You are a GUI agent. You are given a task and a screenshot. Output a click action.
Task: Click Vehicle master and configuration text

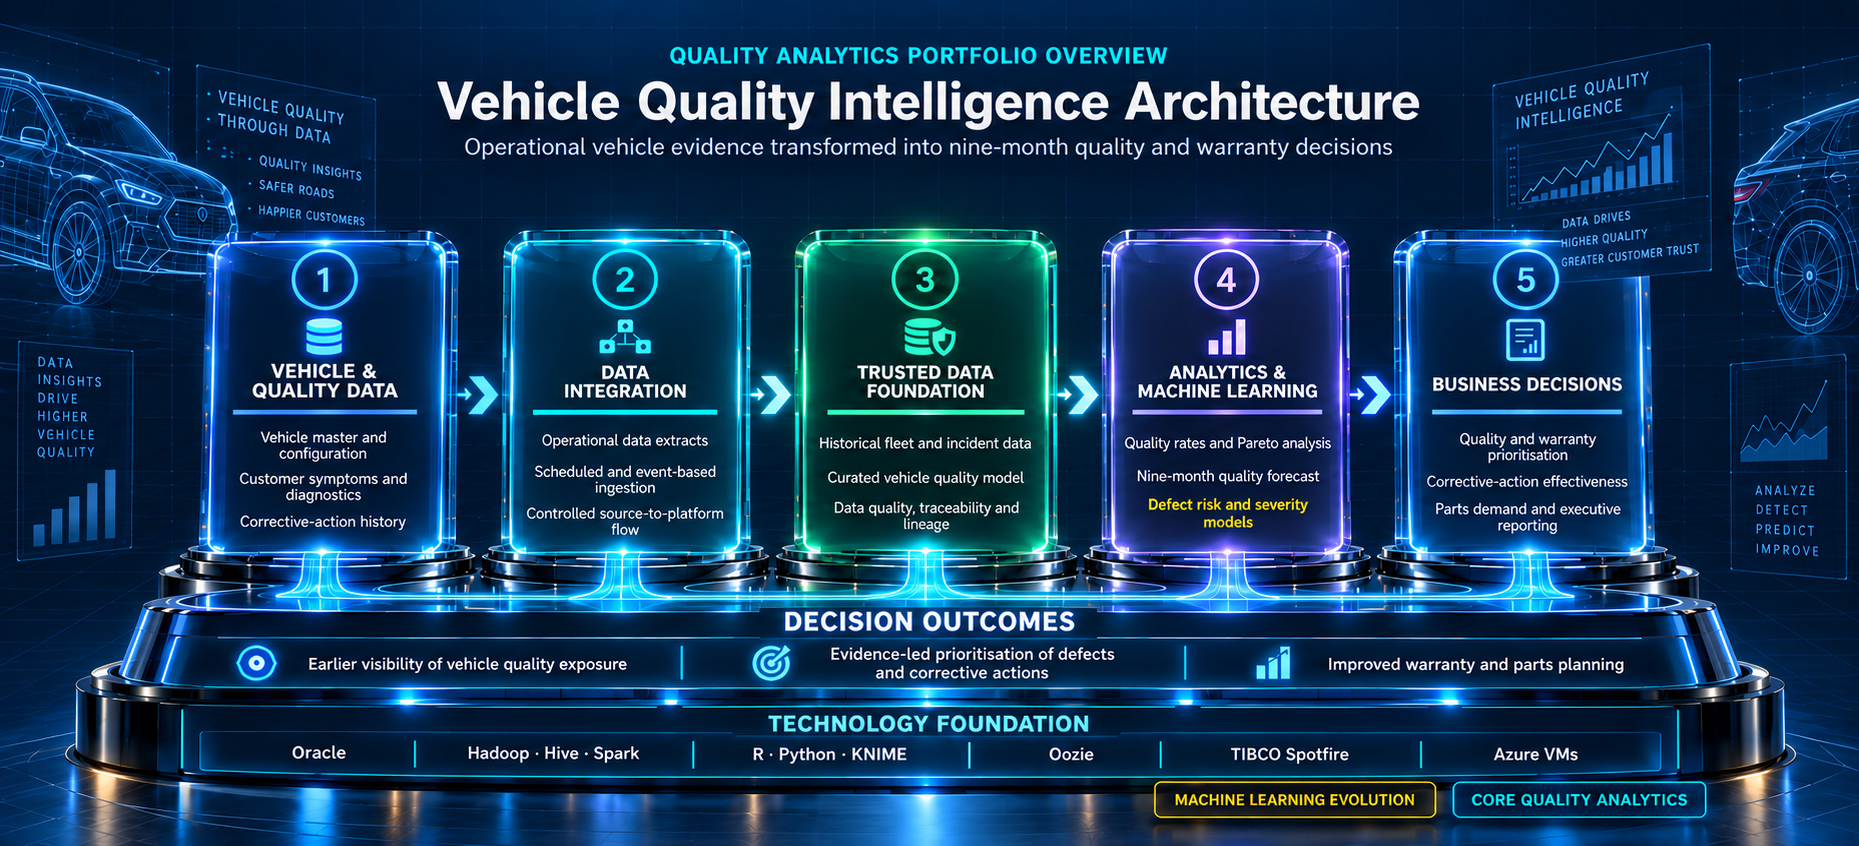tap(323, 445)
